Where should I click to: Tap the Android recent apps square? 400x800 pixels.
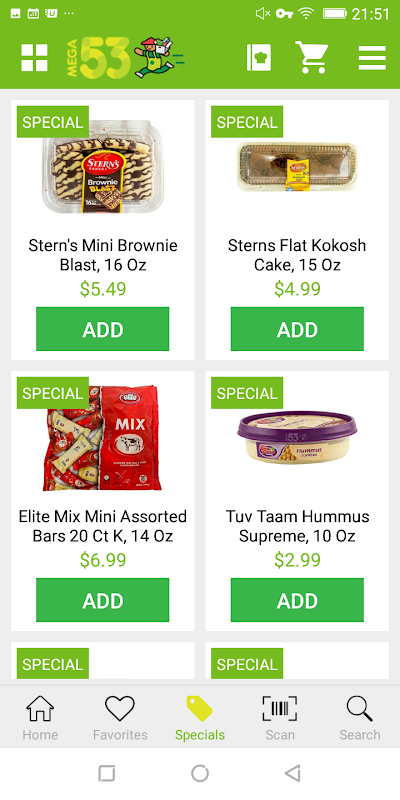(x=106, y=773)
